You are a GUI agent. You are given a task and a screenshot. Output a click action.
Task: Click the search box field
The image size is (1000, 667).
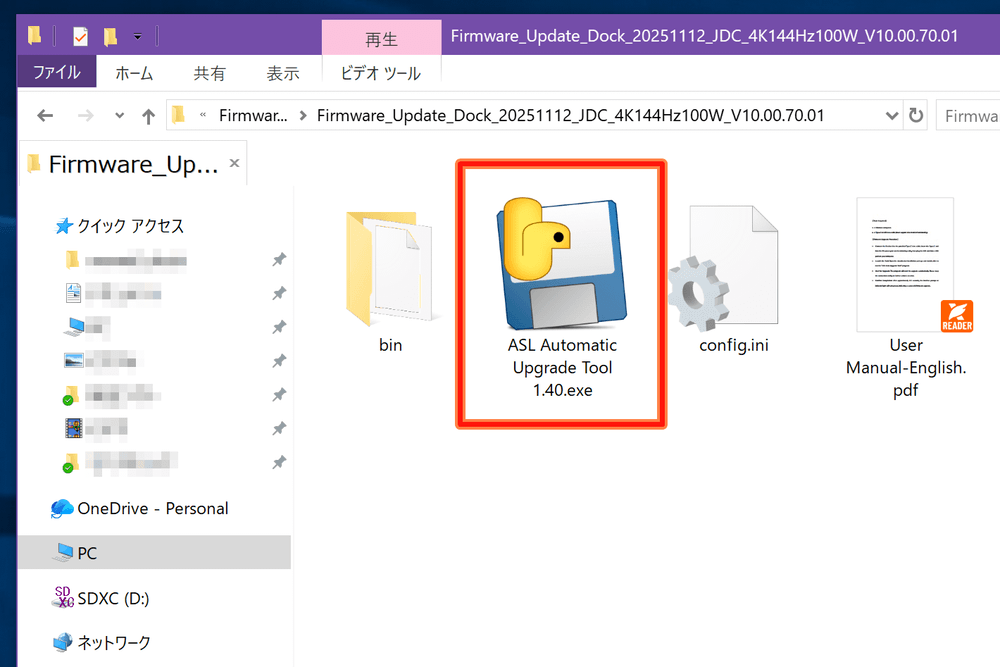pos(968,115)
